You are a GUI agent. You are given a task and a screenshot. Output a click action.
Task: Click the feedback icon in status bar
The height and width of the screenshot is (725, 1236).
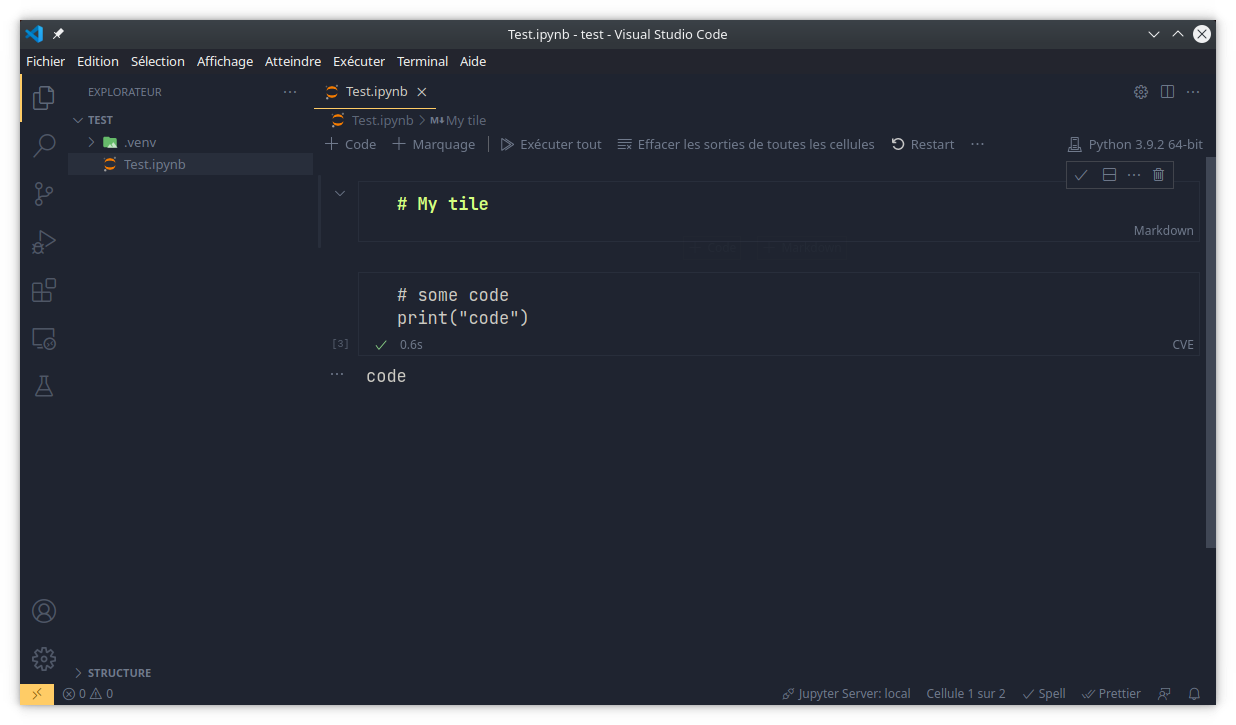1164,693
